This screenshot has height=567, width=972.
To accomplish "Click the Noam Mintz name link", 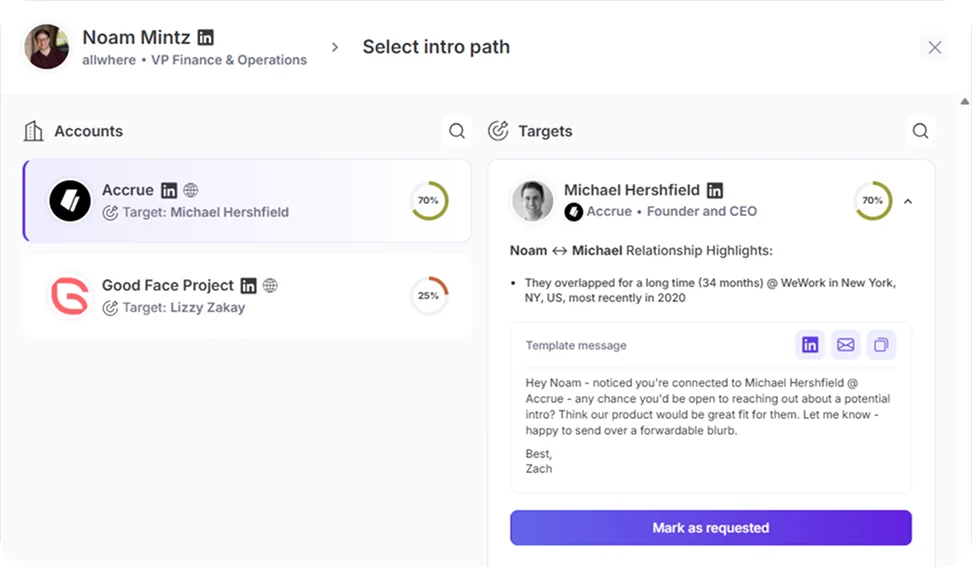I will point(136,37).
